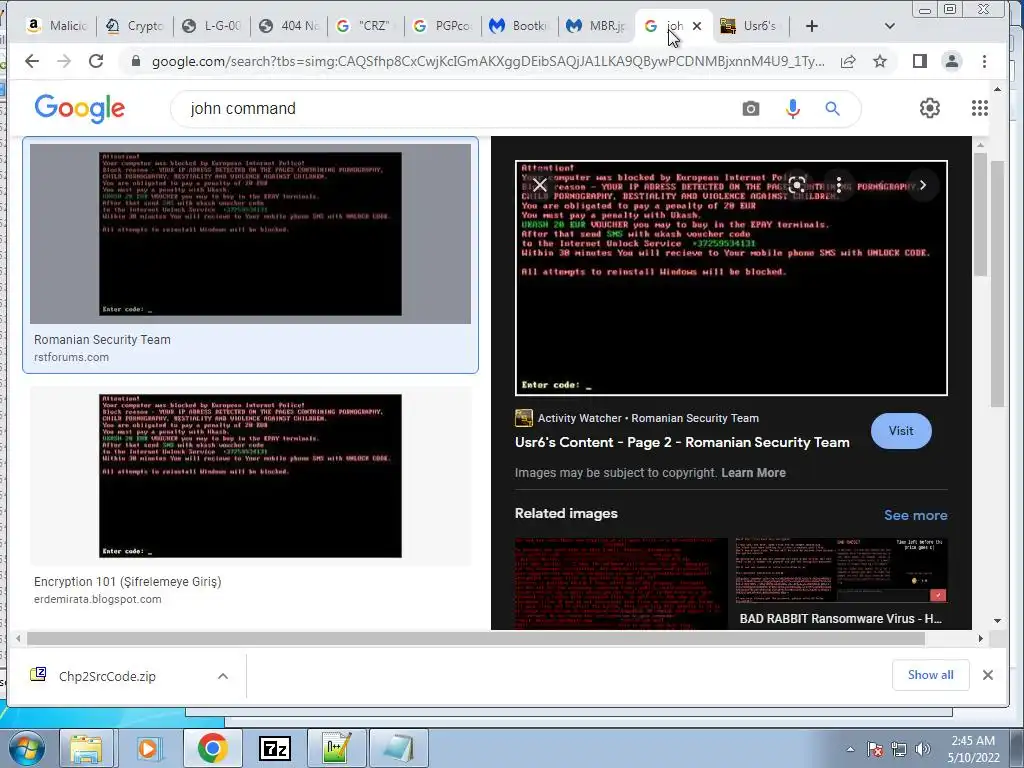Switch to the Crypto tab
Screen dimensions: 1024x768
point(135,26)
